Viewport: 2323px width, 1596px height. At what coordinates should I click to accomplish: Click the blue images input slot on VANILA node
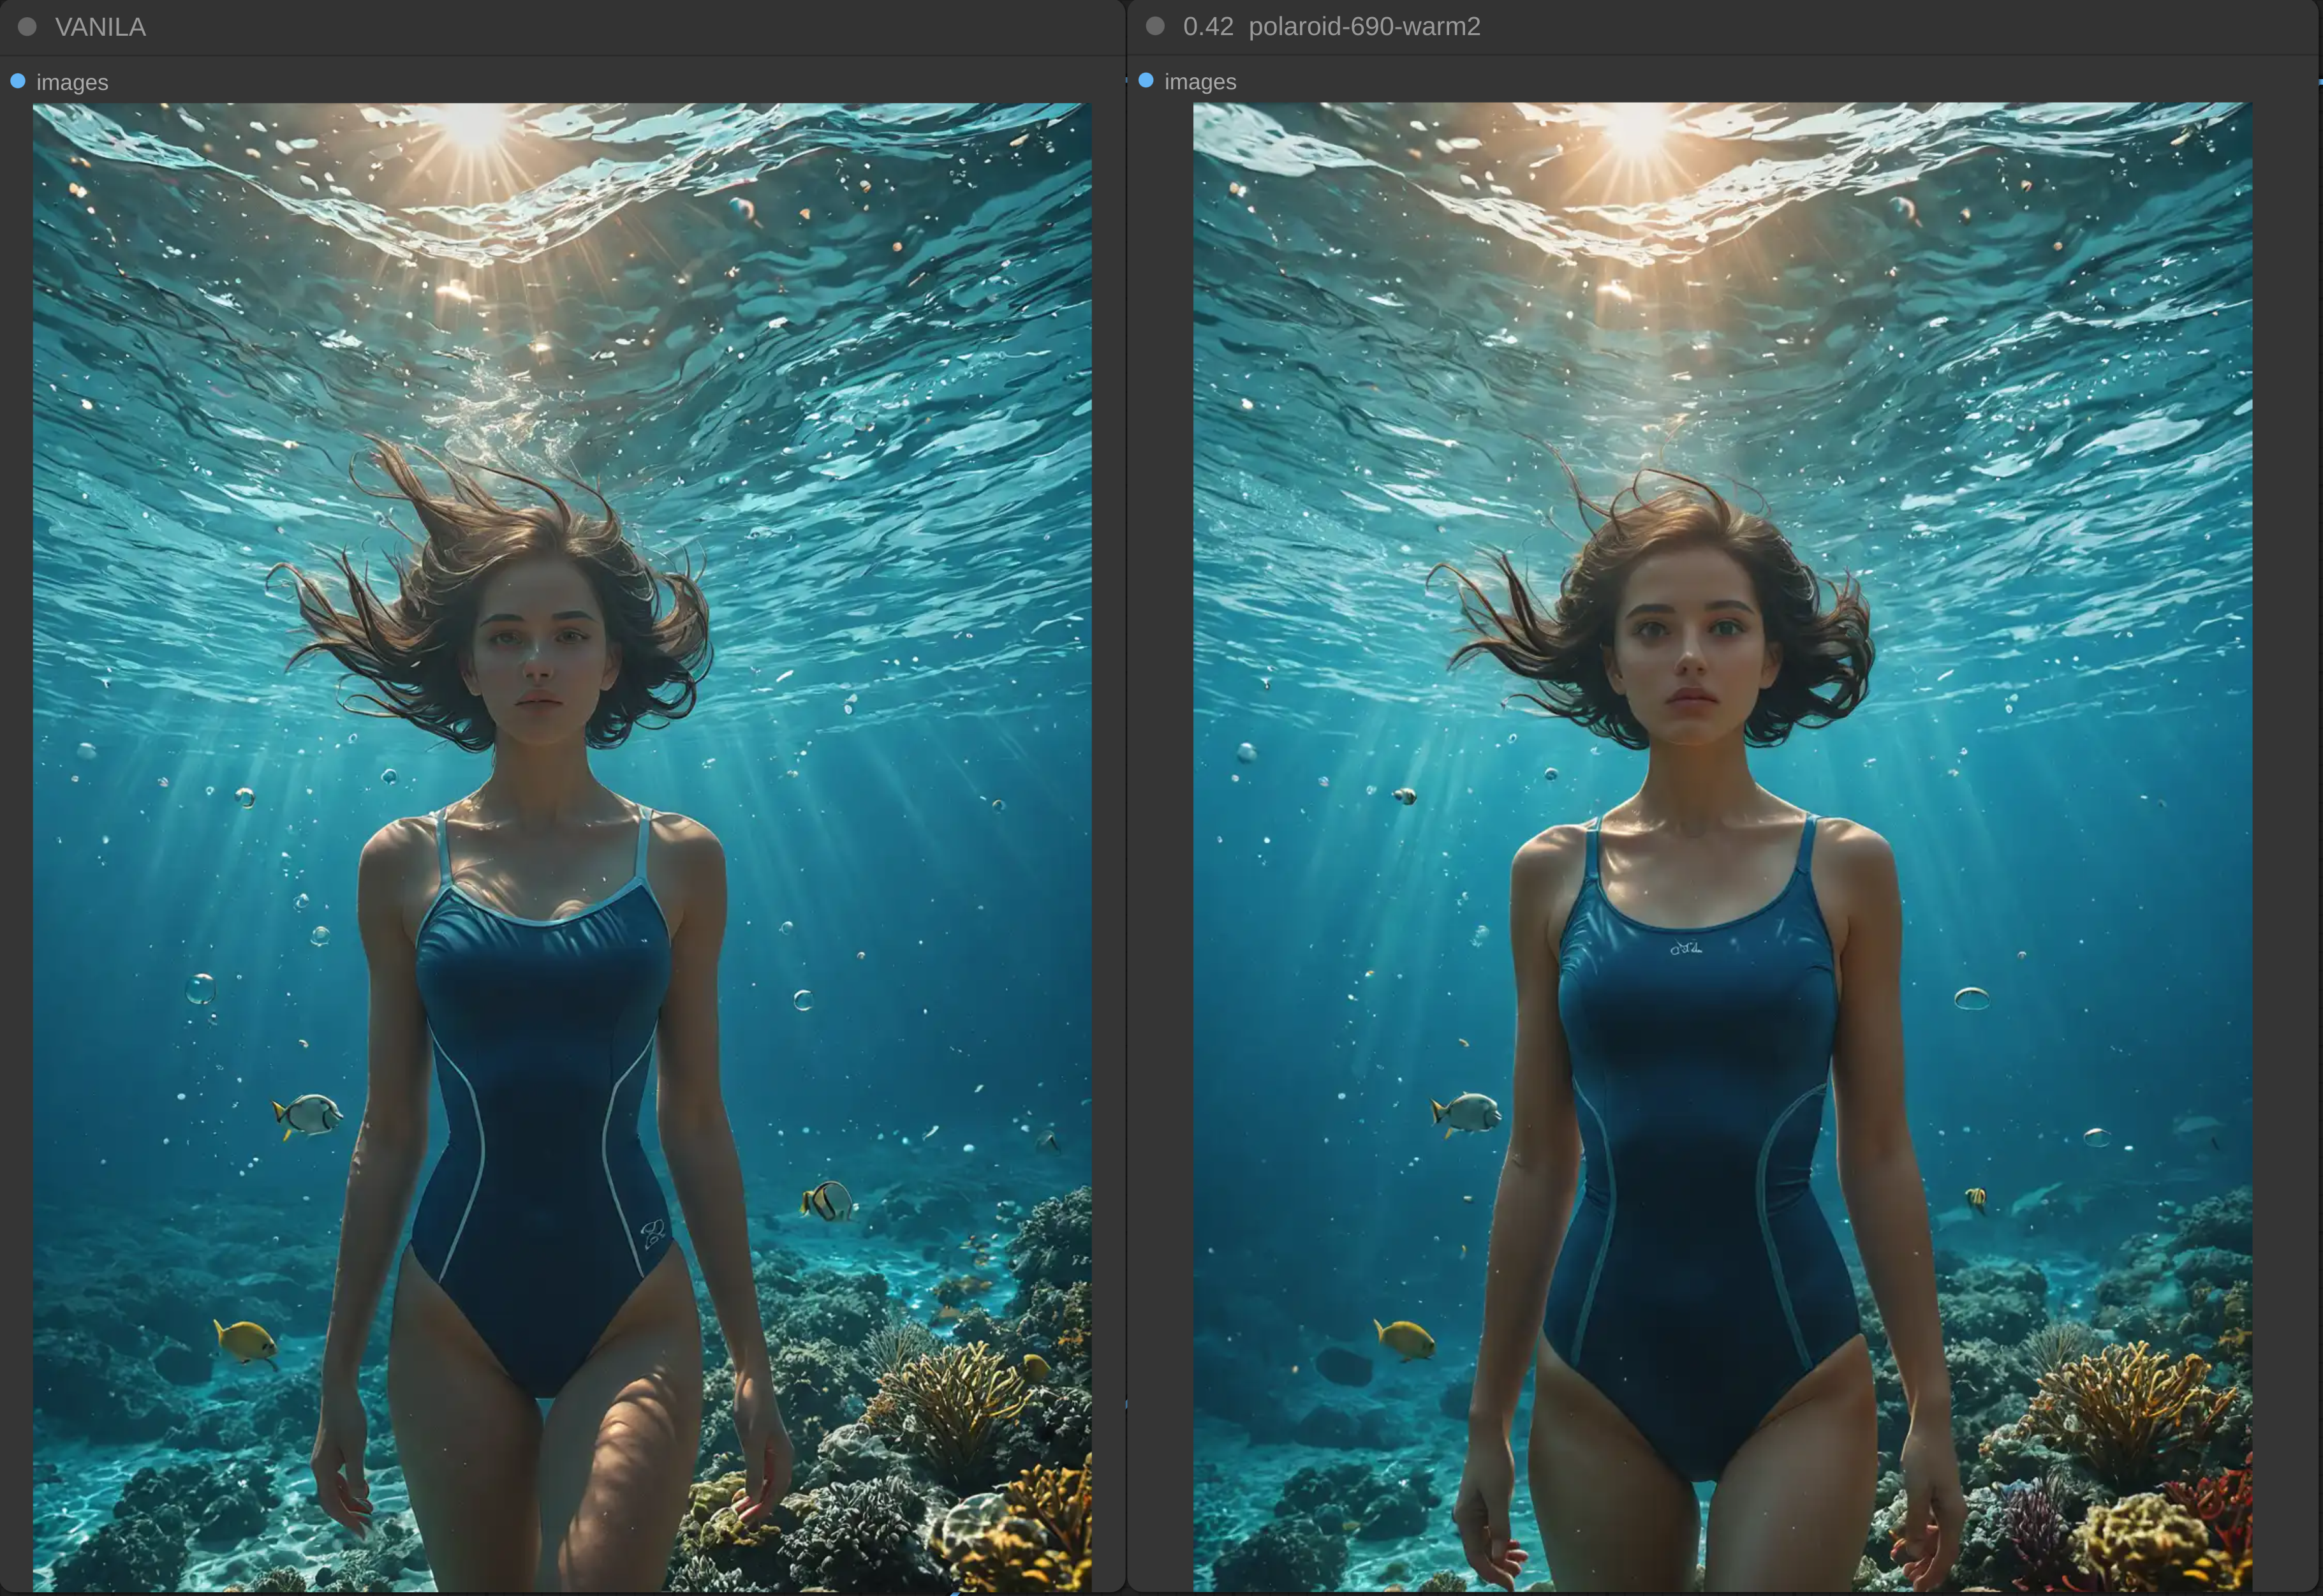click(x=18, y=81)
